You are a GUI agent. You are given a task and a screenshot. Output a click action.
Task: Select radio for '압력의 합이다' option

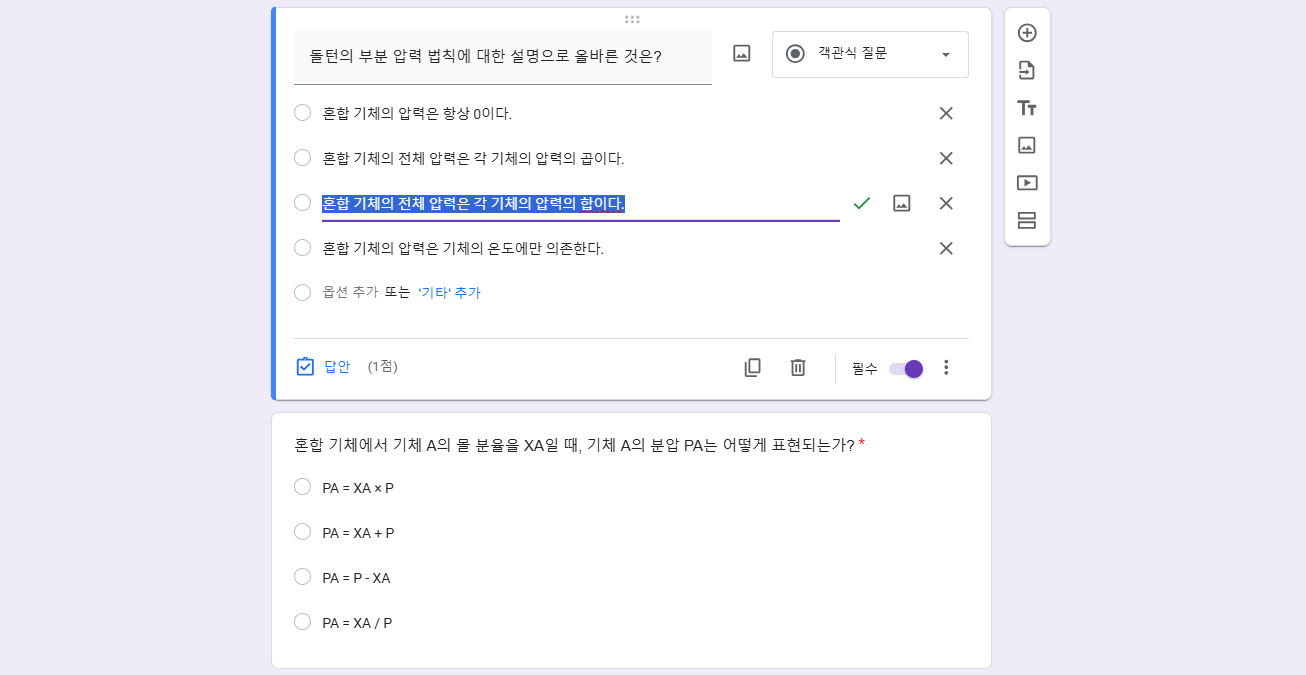(303, 203)
